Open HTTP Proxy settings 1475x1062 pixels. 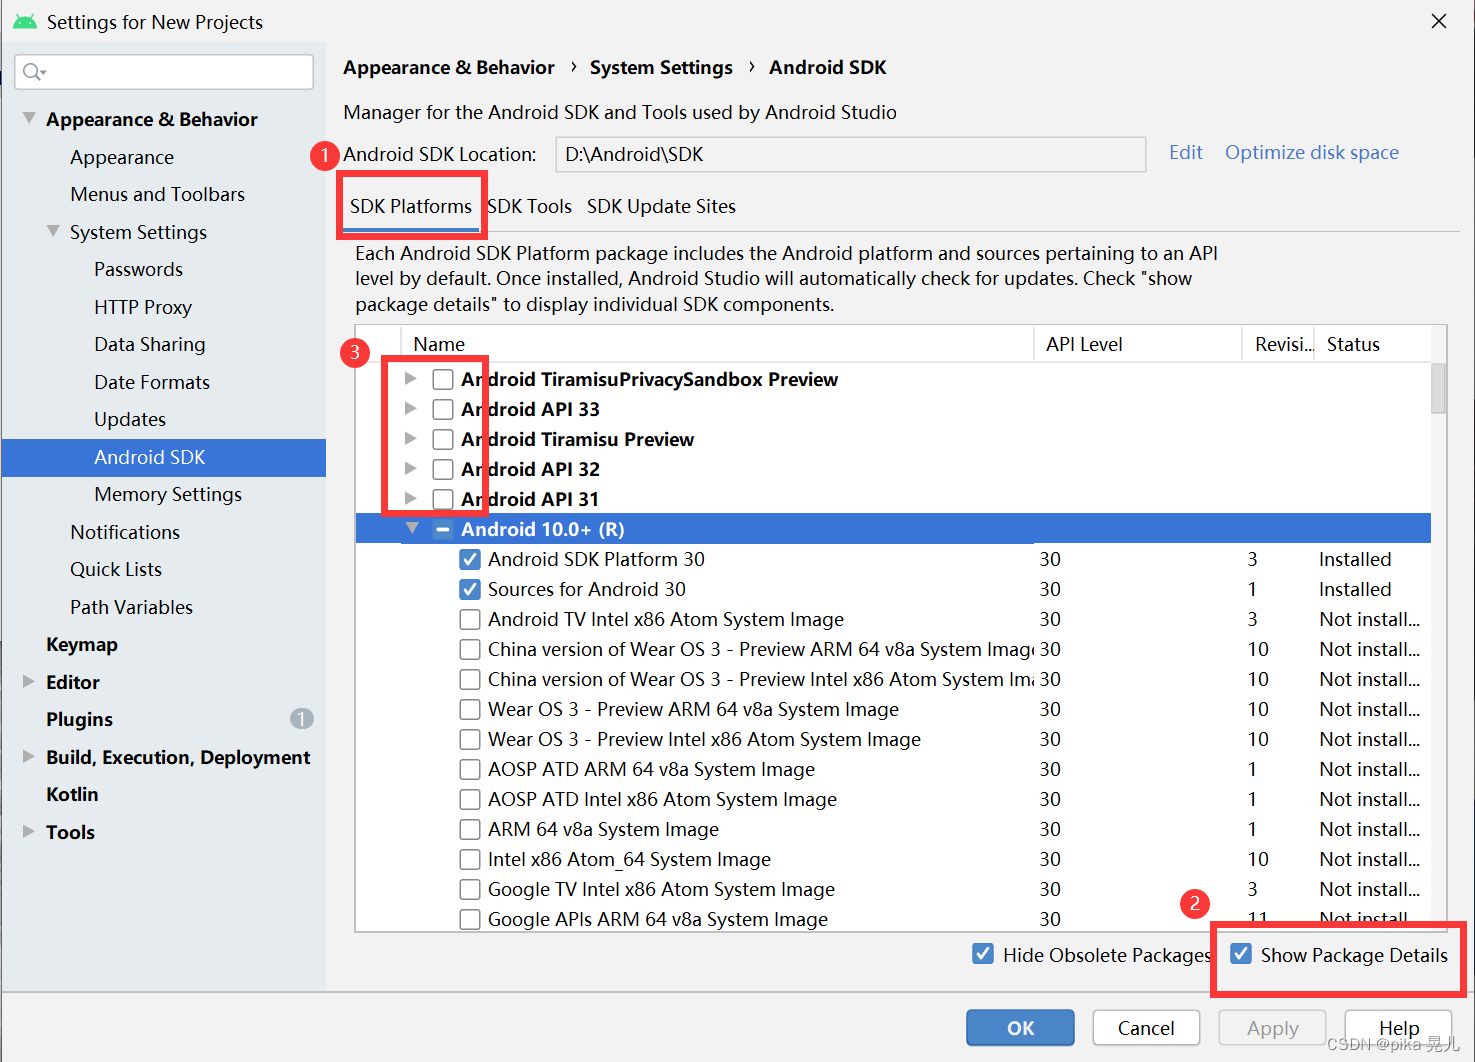click(x=143, y=307)
